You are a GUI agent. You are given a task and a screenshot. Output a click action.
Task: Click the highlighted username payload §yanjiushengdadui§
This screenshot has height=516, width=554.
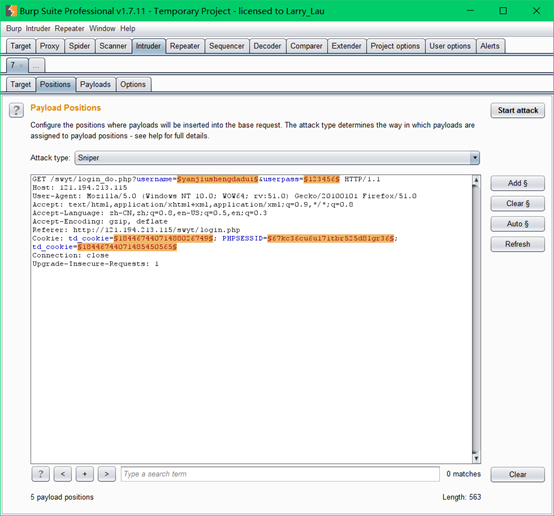(217, 179)
